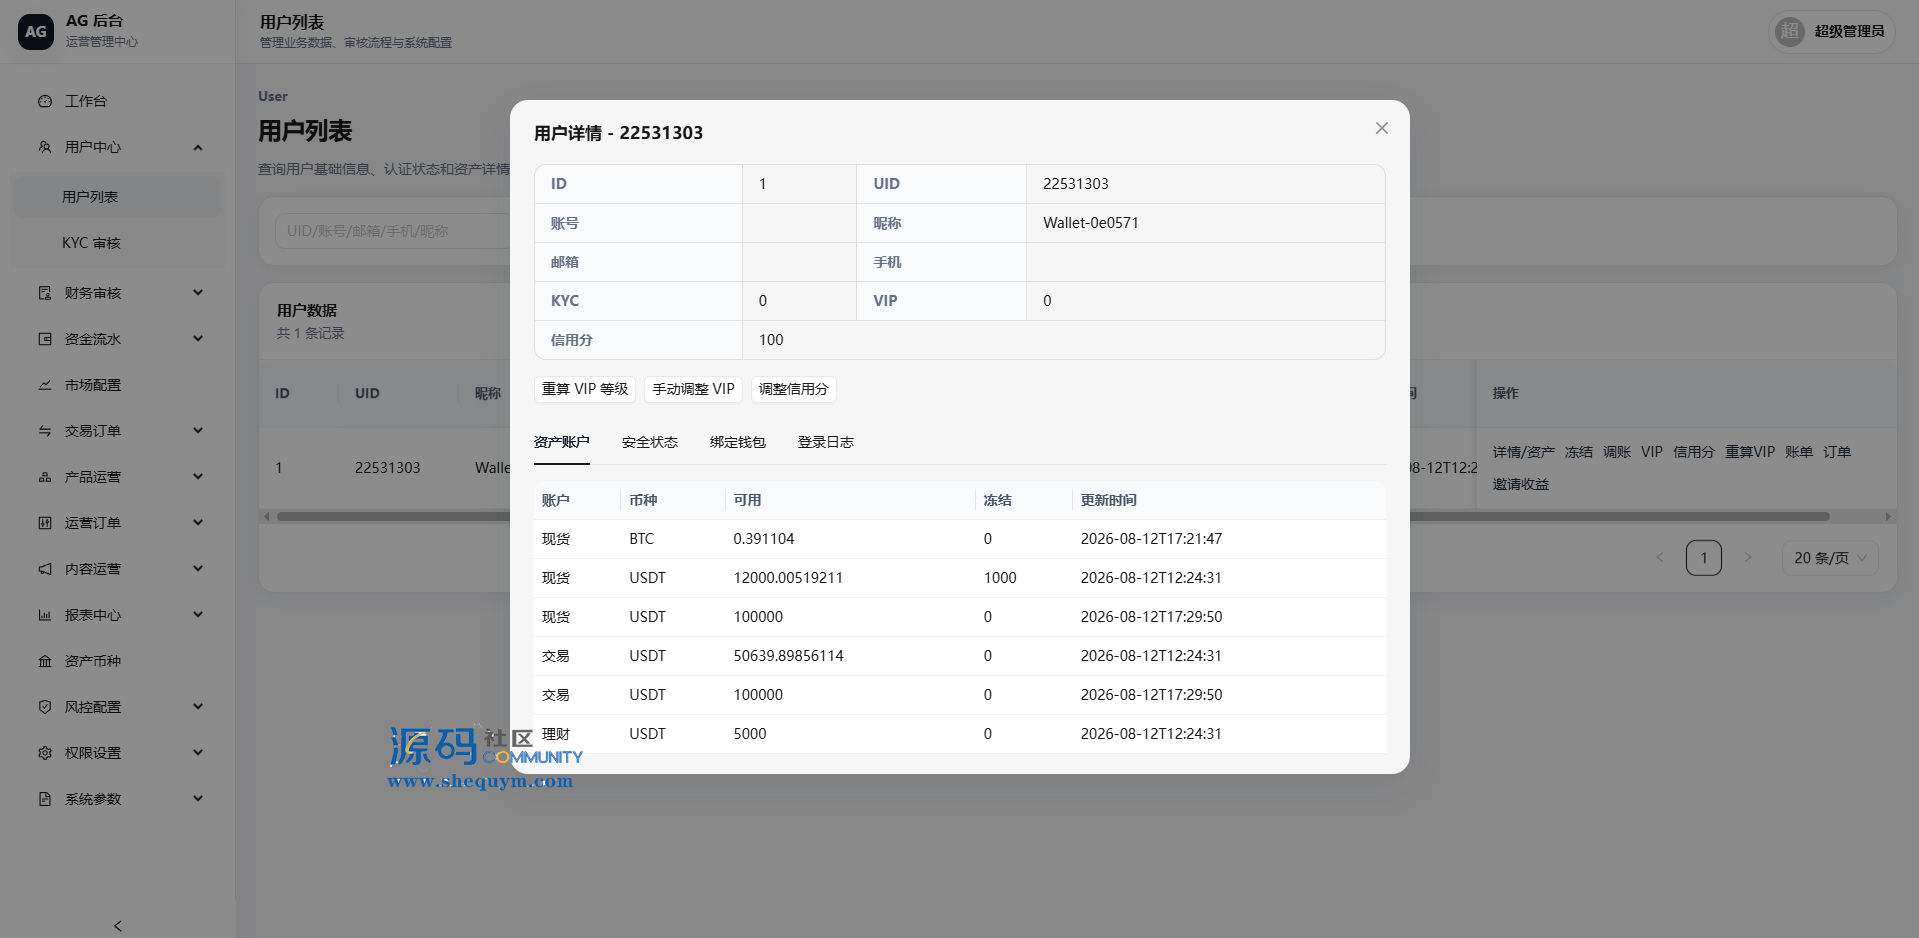Select 用户列表 in the sidebar
The image size is (1919, 938).
tap(116, 197)
